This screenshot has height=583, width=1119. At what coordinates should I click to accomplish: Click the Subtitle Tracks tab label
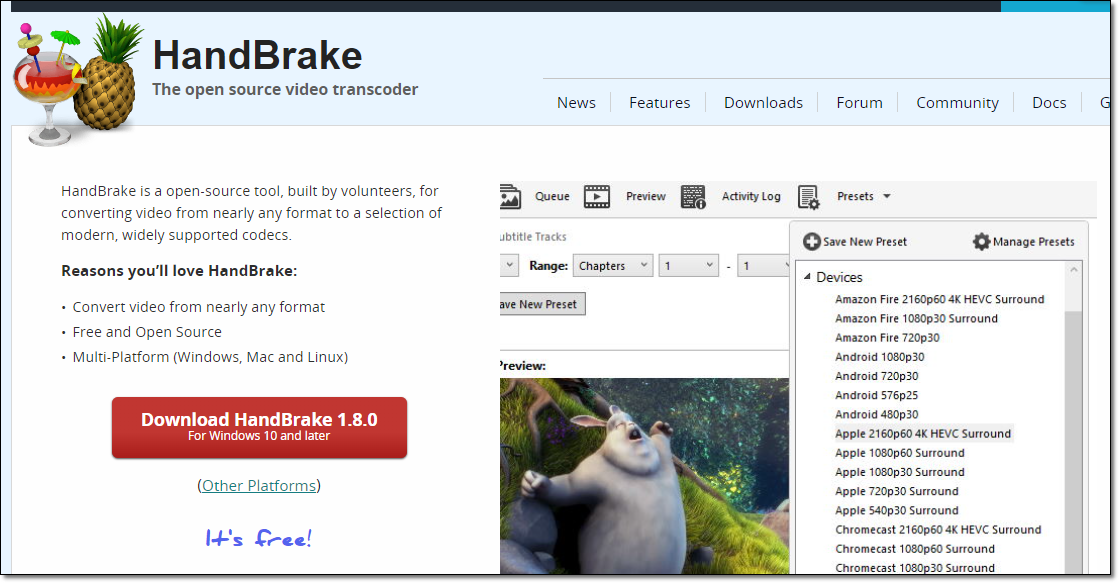point(533,237)
